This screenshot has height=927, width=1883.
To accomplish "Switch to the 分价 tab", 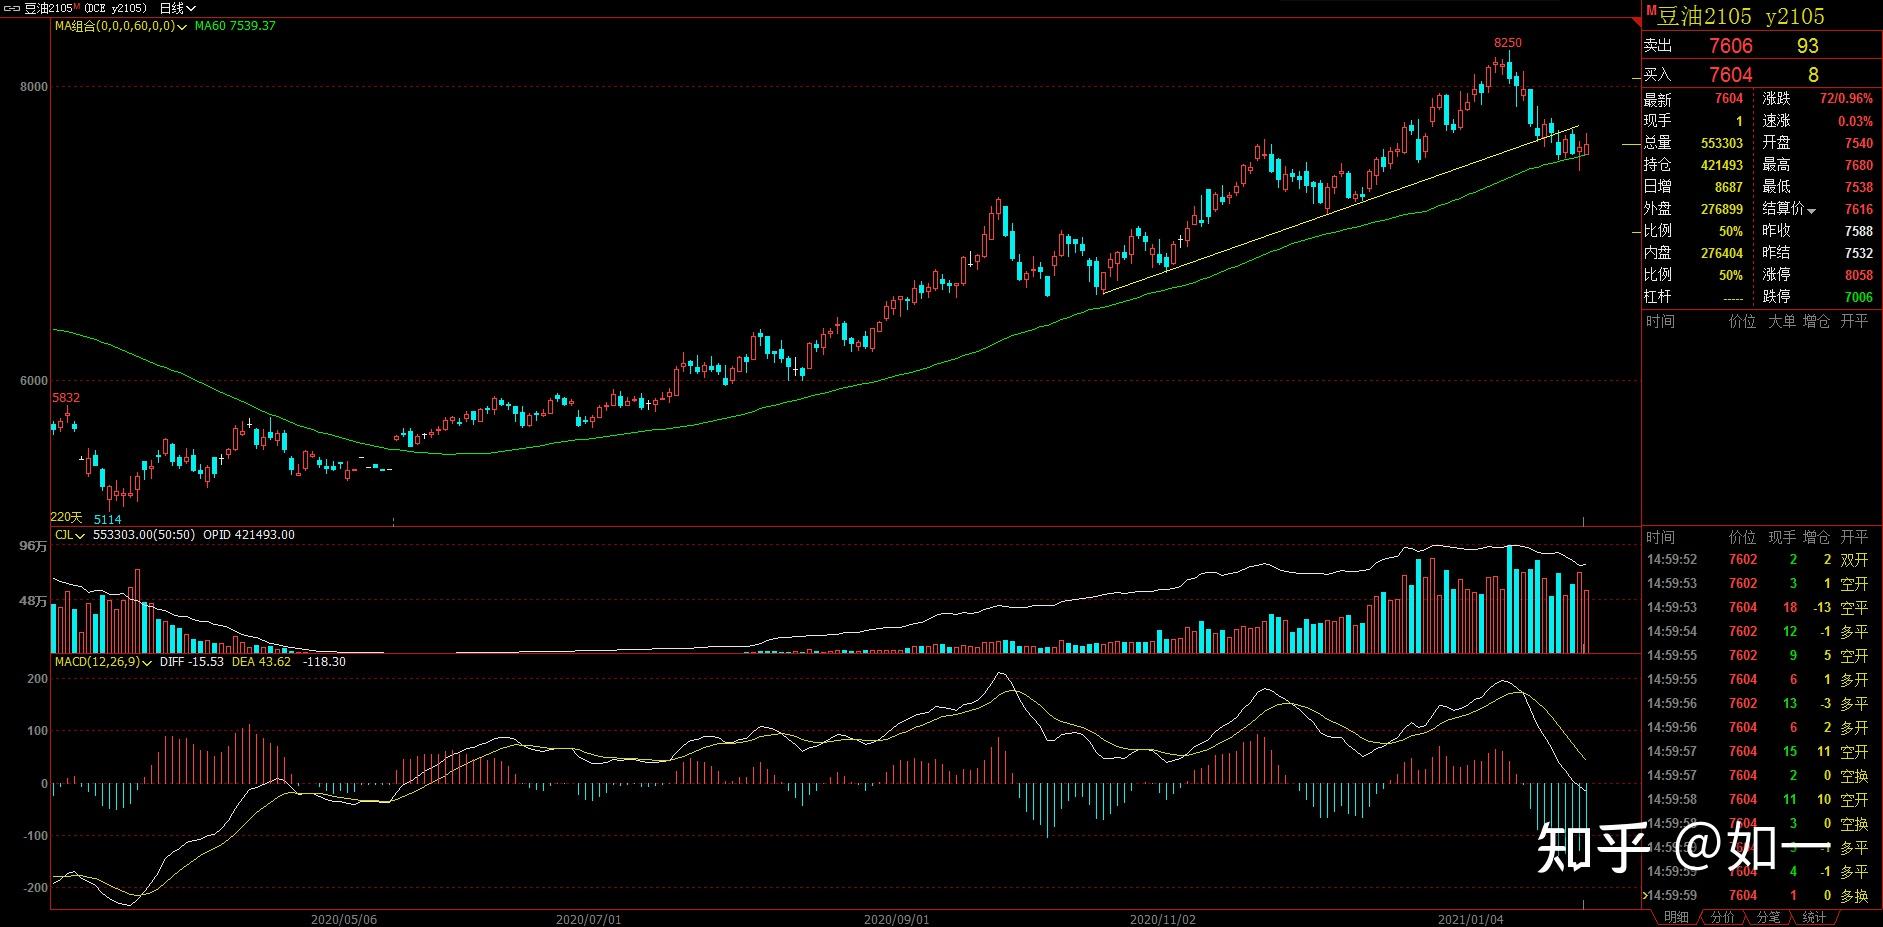I will tap(1722, 917).
